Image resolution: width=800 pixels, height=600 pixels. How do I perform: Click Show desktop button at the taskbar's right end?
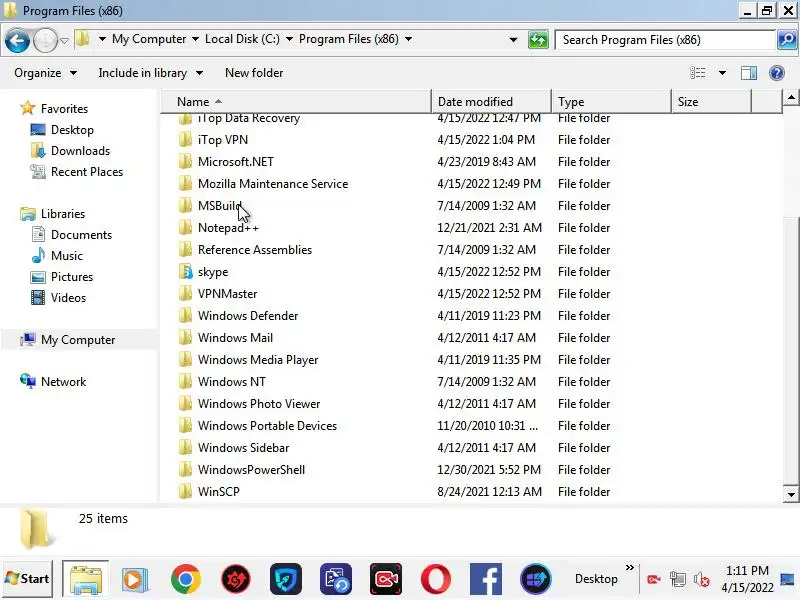click(788, 580)
